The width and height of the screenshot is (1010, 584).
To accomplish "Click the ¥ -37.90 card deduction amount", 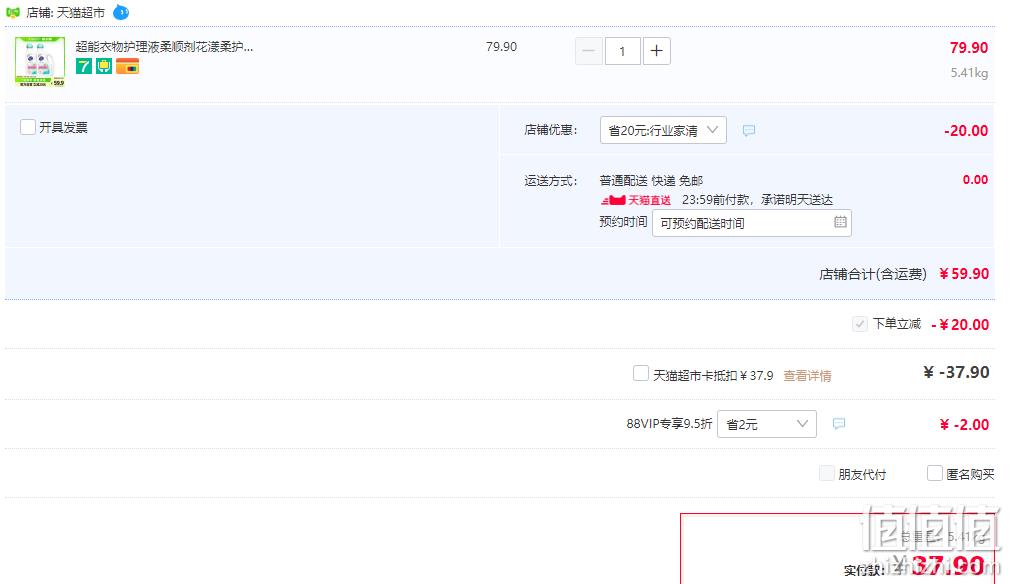I will [956, 372].
